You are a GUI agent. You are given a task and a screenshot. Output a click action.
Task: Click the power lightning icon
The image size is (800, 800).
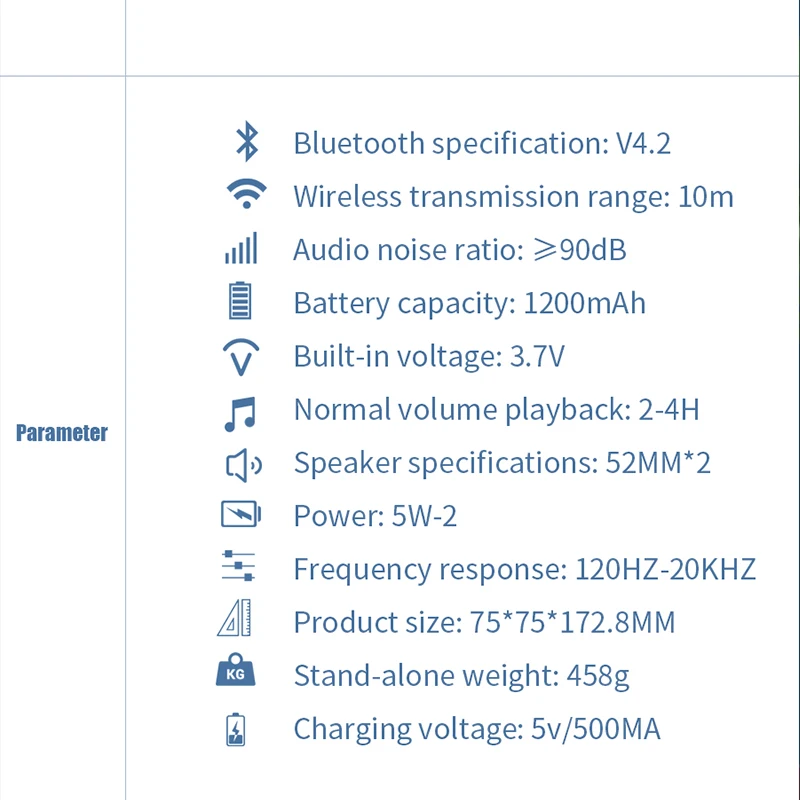tap(241, 516)
